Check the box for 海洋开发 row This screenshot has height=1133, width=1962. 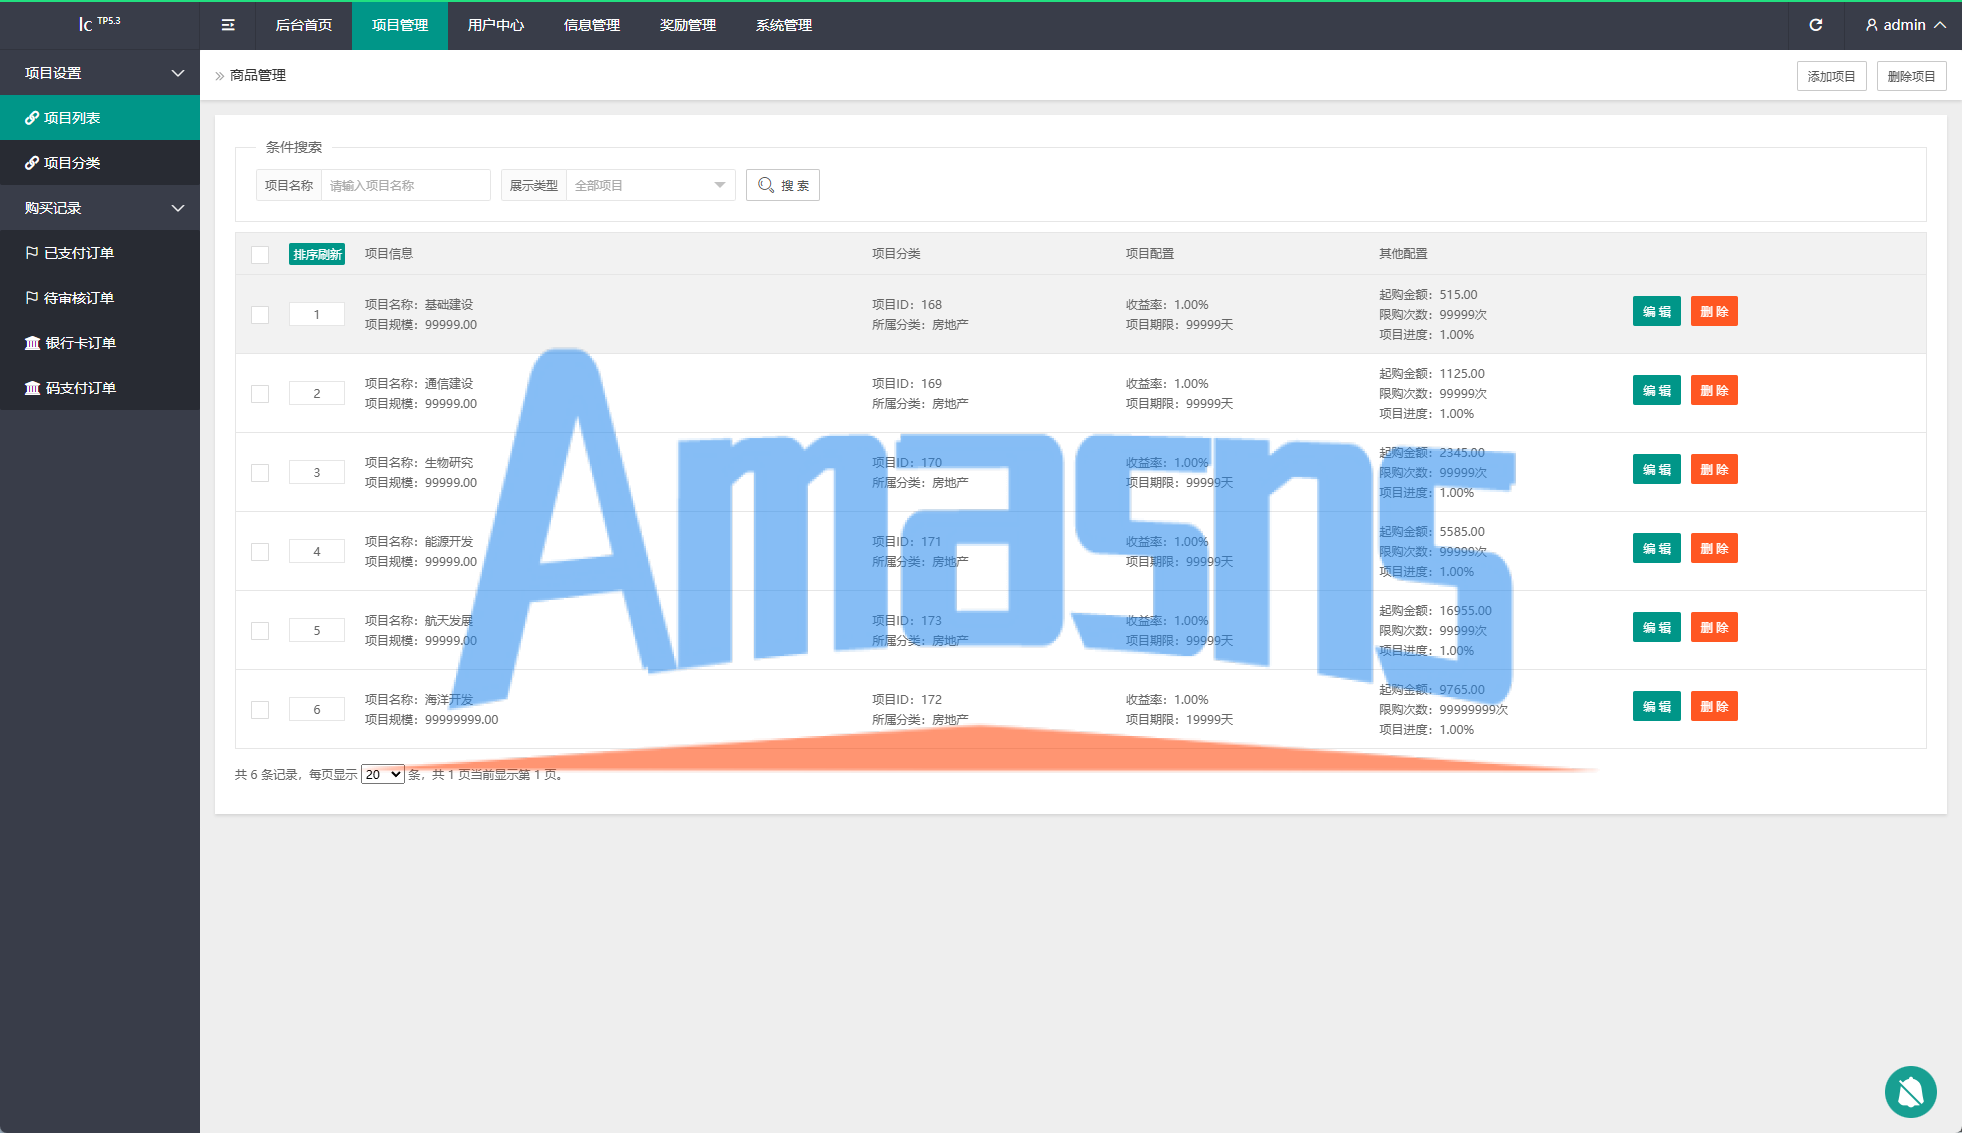click(x=260, y=710)
